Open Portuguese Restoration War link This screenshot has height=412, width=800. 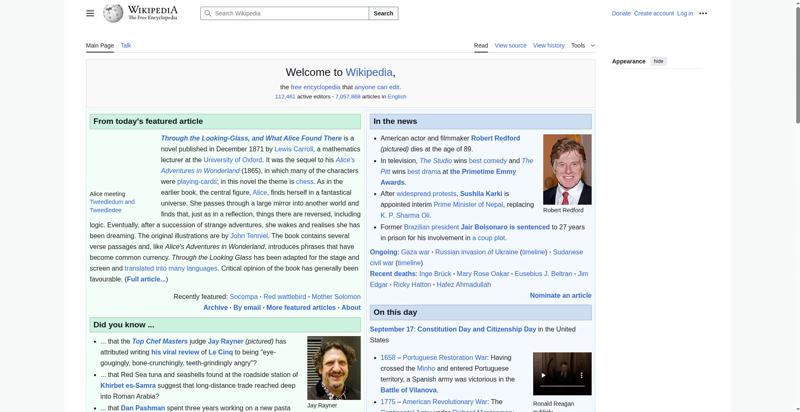click(445, 357)
